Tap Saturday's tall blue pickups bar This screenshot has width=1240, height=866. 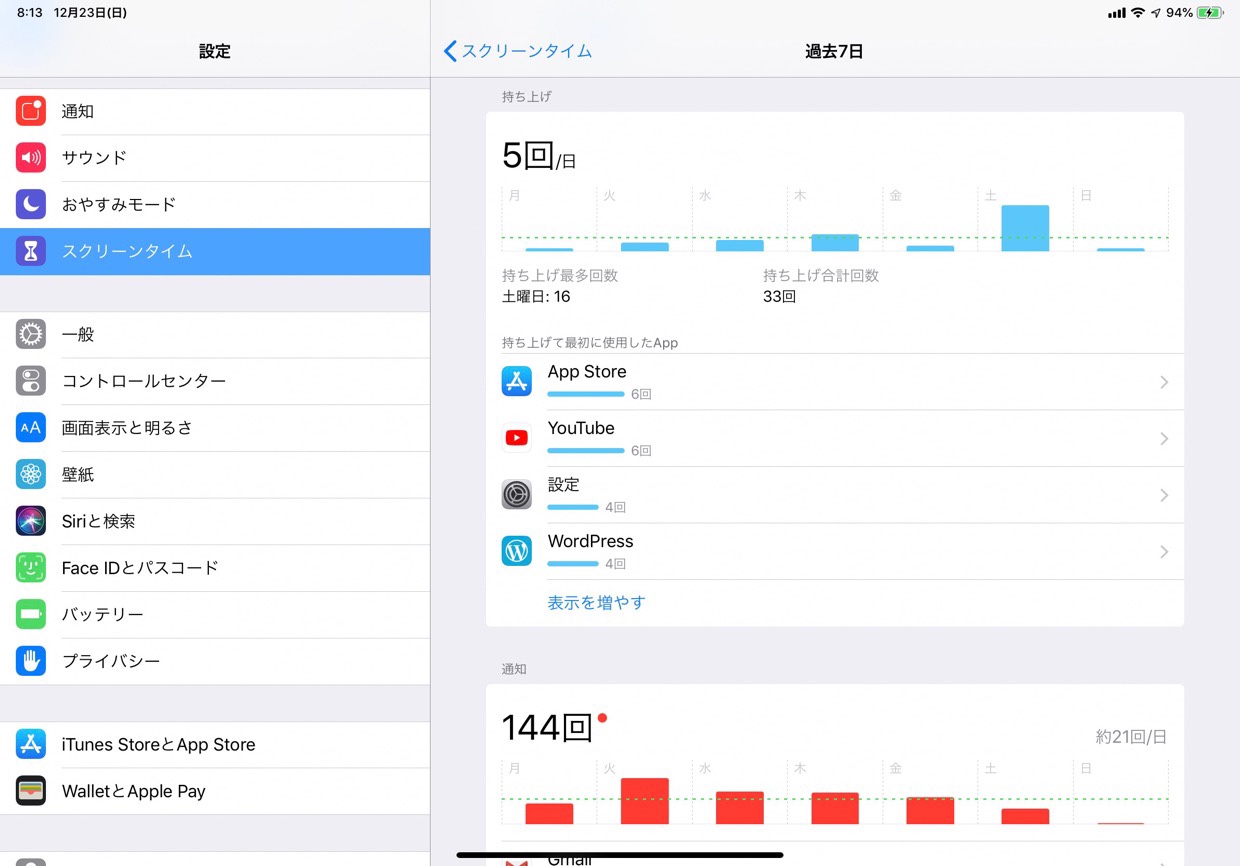(x=1025, y=228)
